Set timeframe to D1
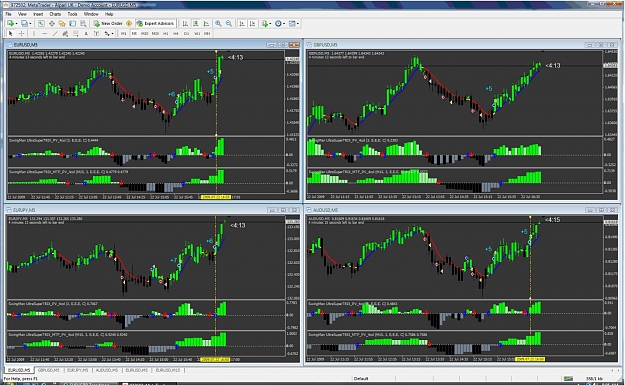 (186, 33)
